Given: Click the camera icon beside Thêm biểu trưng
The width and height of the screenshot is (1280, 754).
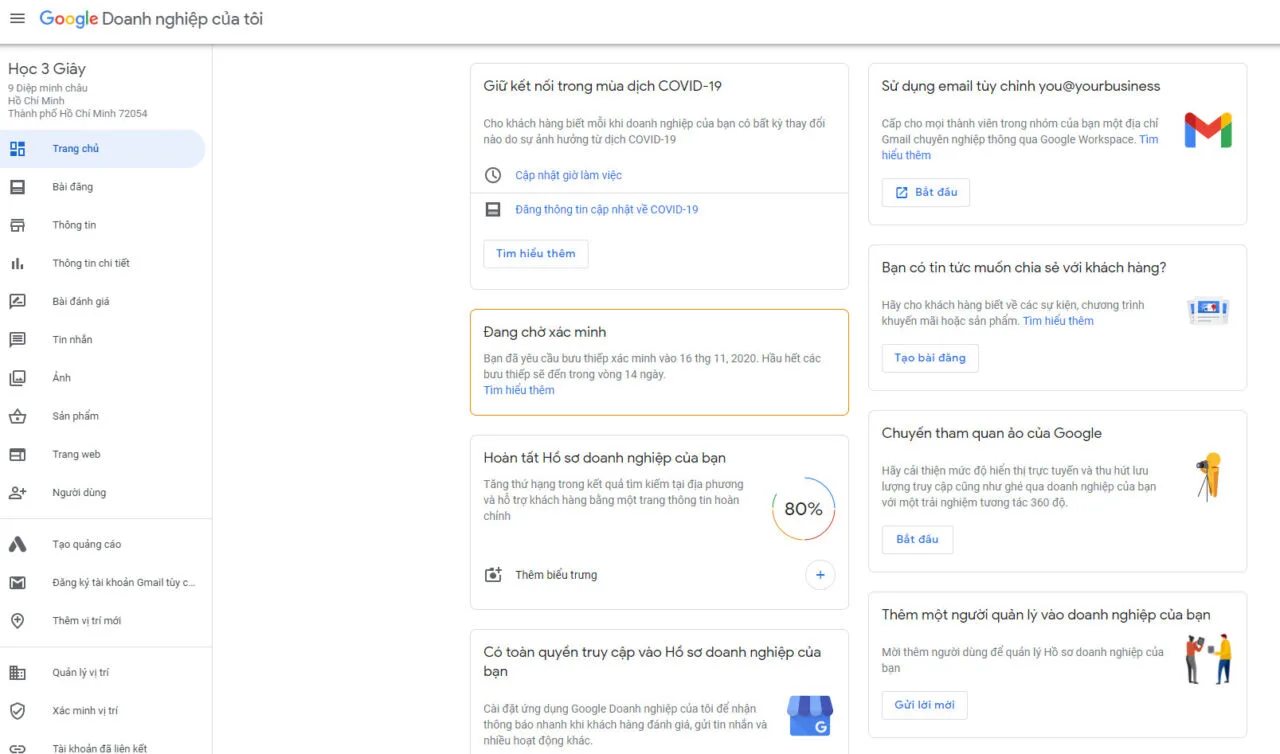Looking at the screenshot, I should click(492, 575).
